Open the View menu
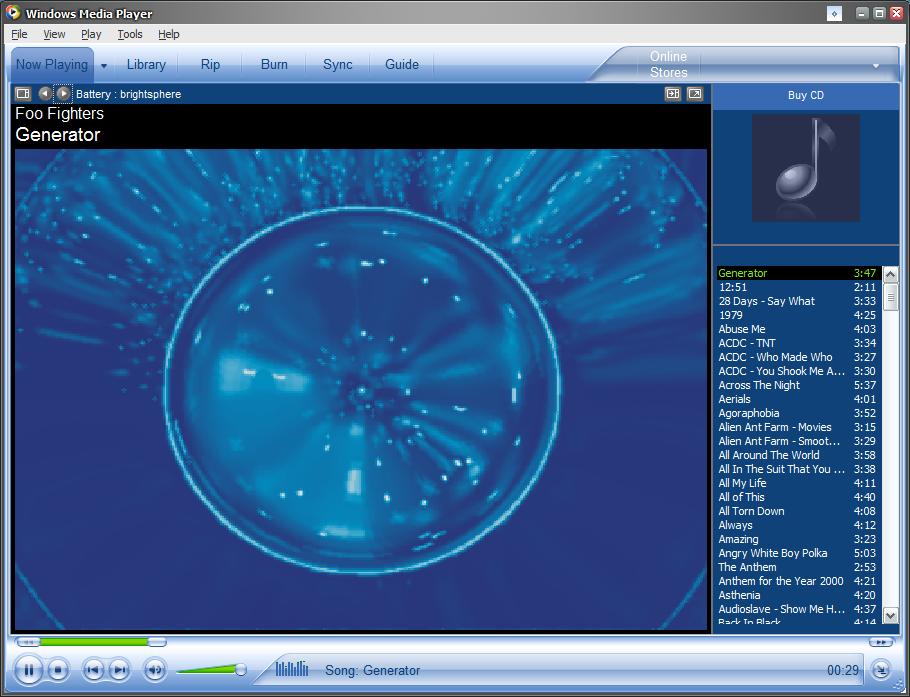Viewport: 910px width, 697px height. click(54, 34)
